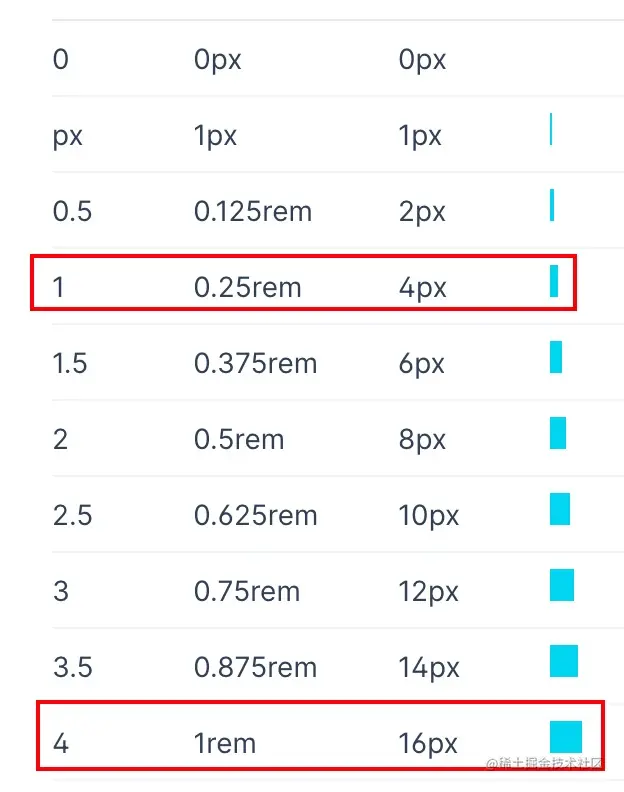Click the 0.375rem size value
The image size is (624, 792).
(x=255, y=364)
